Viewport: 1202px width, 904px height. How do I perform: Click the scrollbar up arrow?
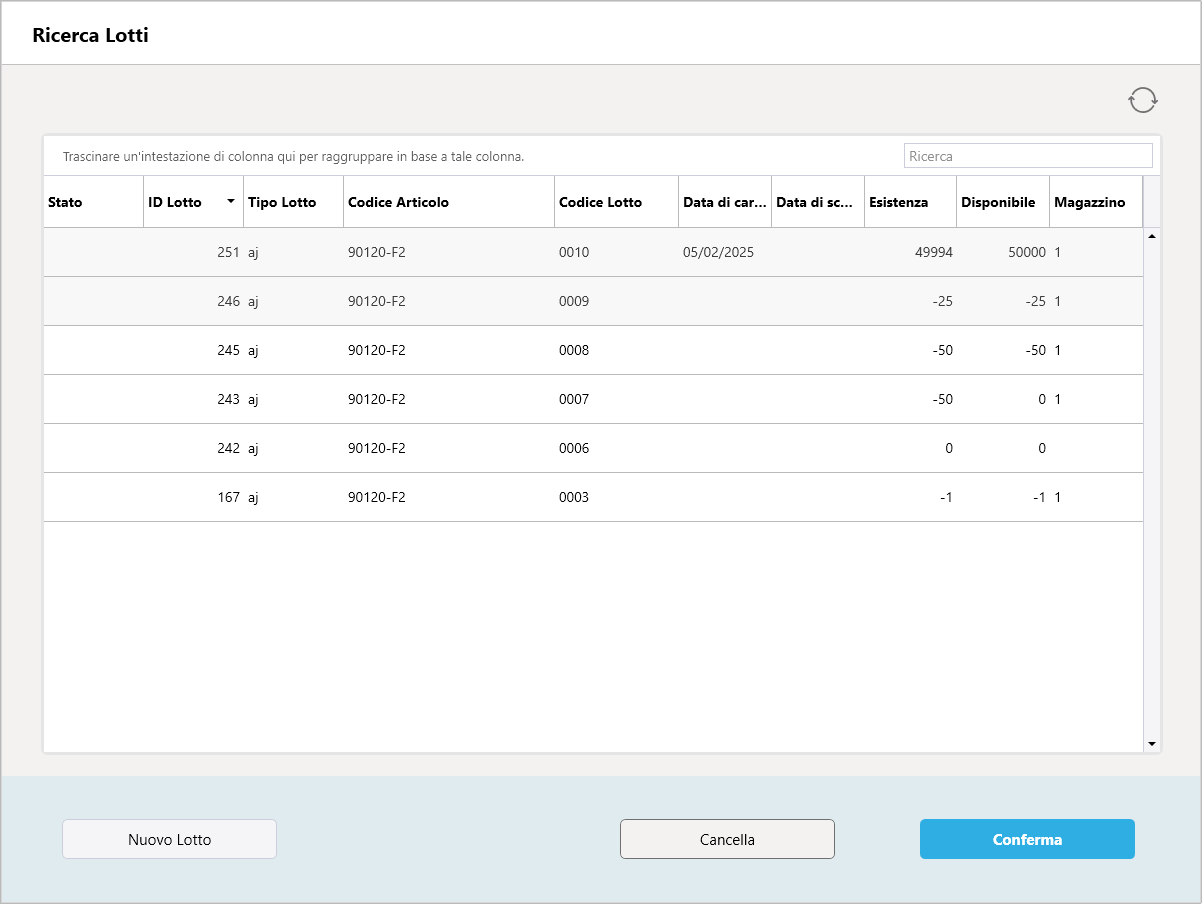(1151, 237)
